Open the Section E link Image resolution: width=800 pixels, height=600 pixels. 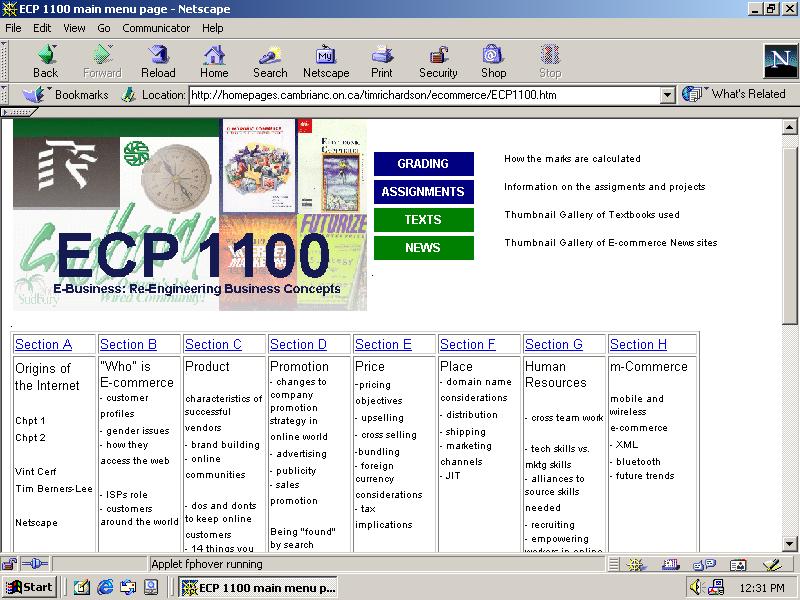383,344
